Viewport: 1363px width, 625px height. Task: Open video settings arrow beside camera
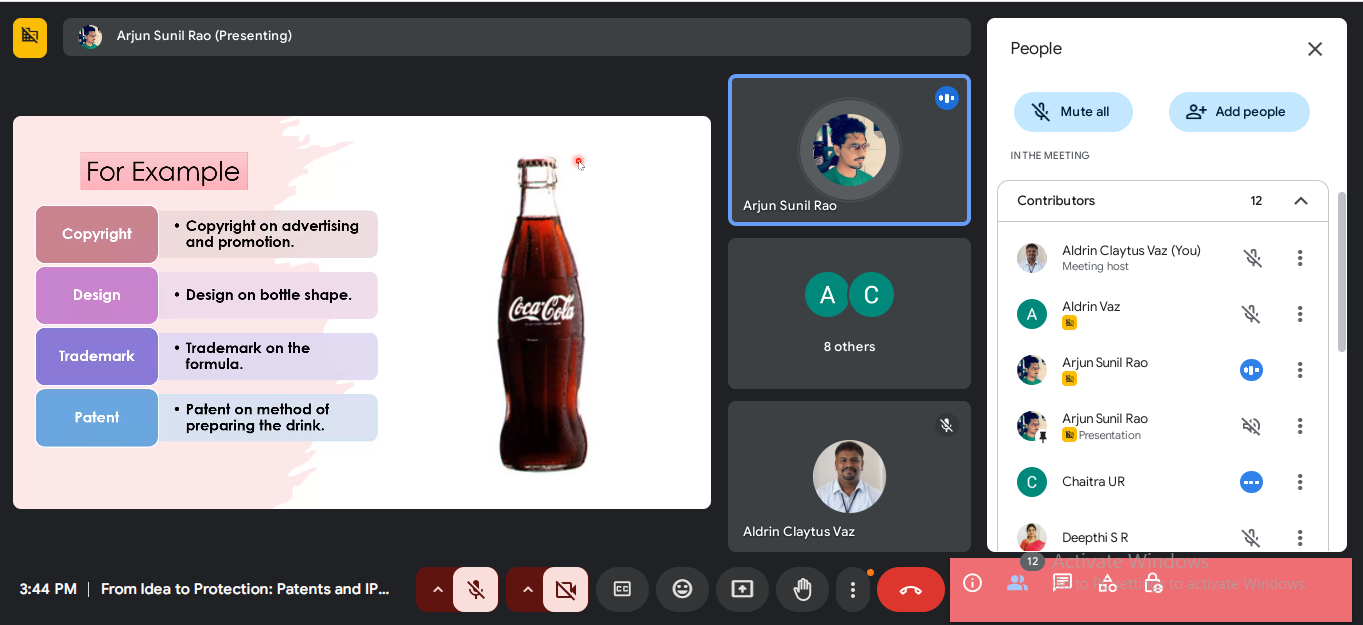526,590
